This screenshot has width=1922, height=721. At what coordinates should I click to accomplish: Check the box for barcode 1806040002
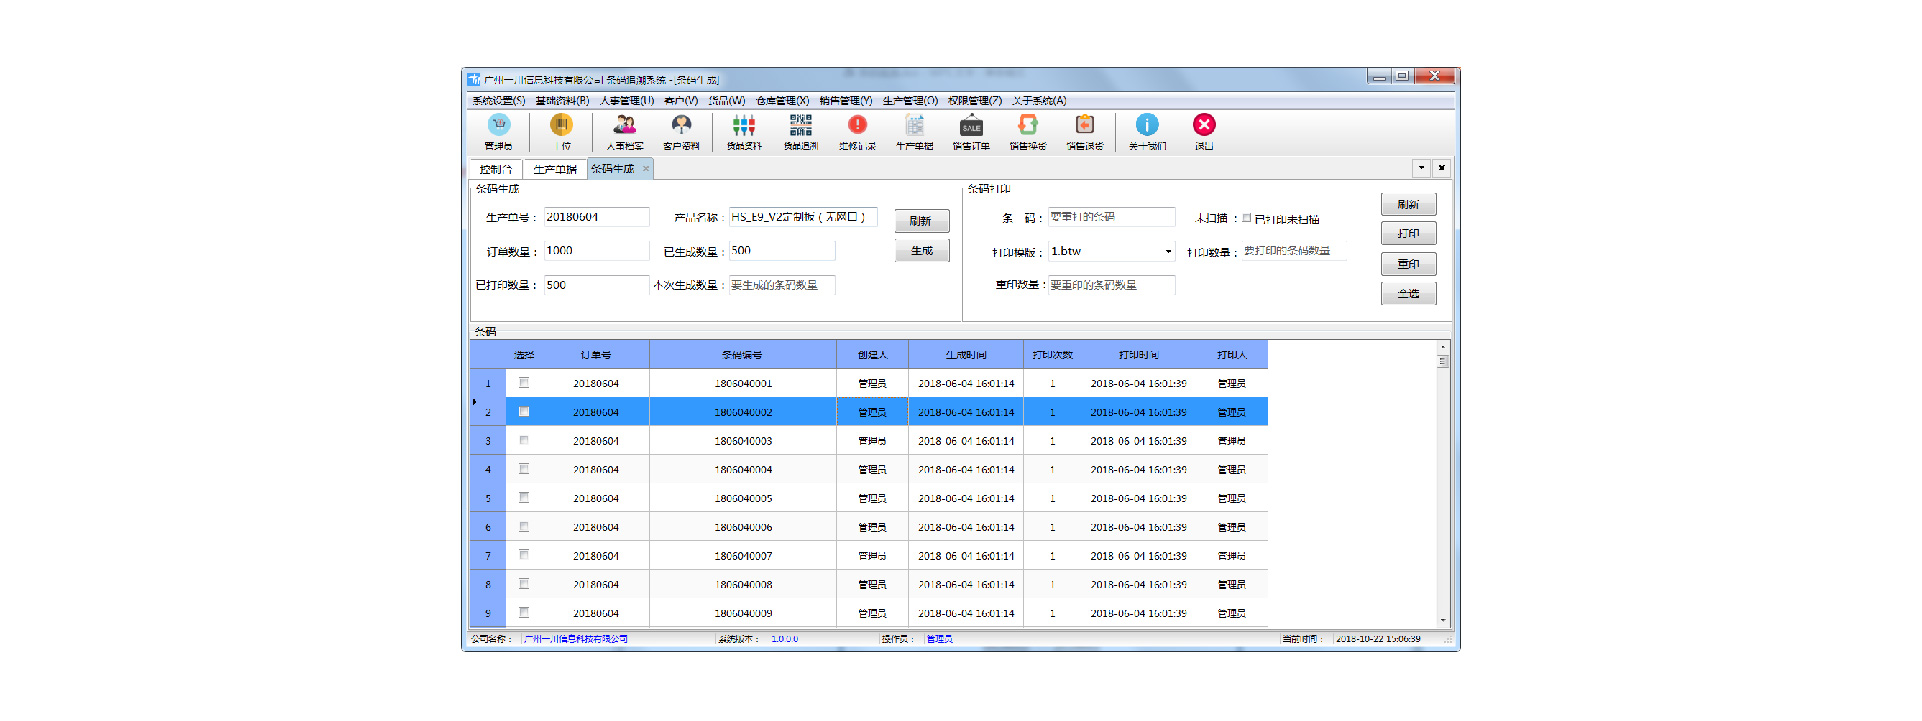[524, 412]
